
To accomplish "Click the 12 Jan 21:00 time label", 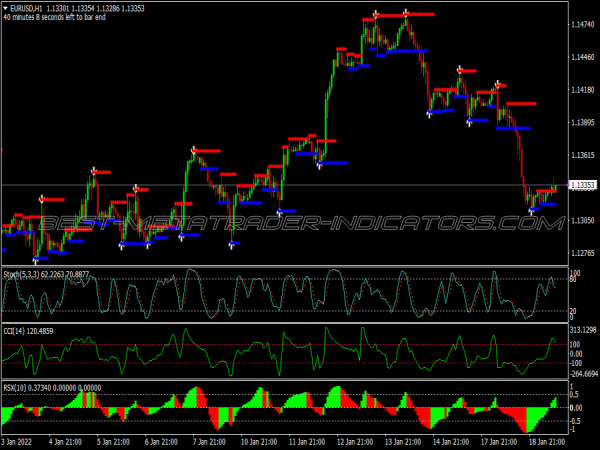I will point(355,442).
